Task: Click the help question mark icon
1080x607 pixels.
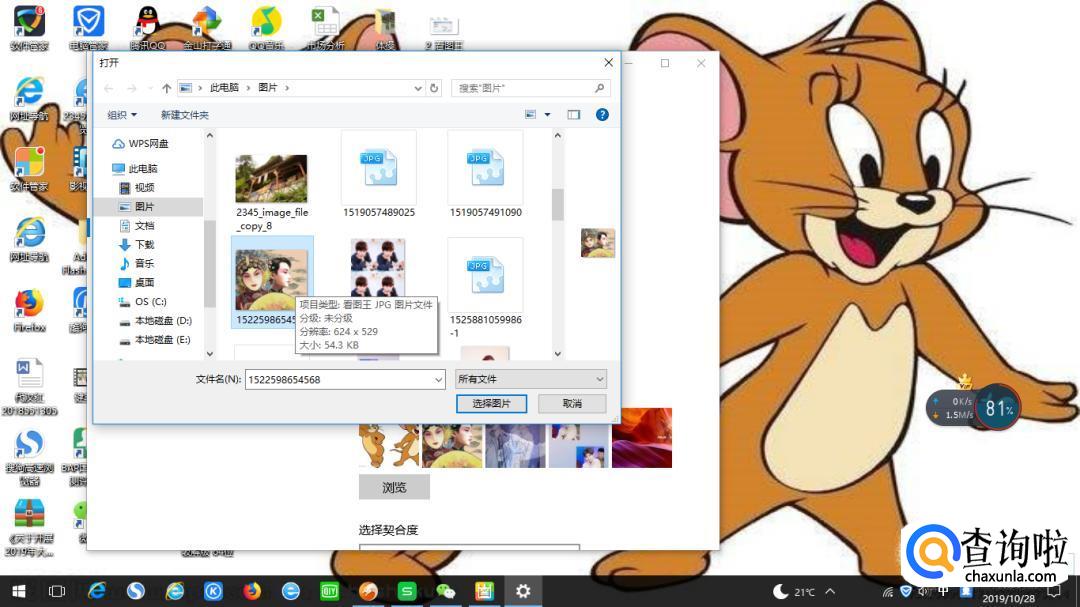Action: (x=602, y=115)
